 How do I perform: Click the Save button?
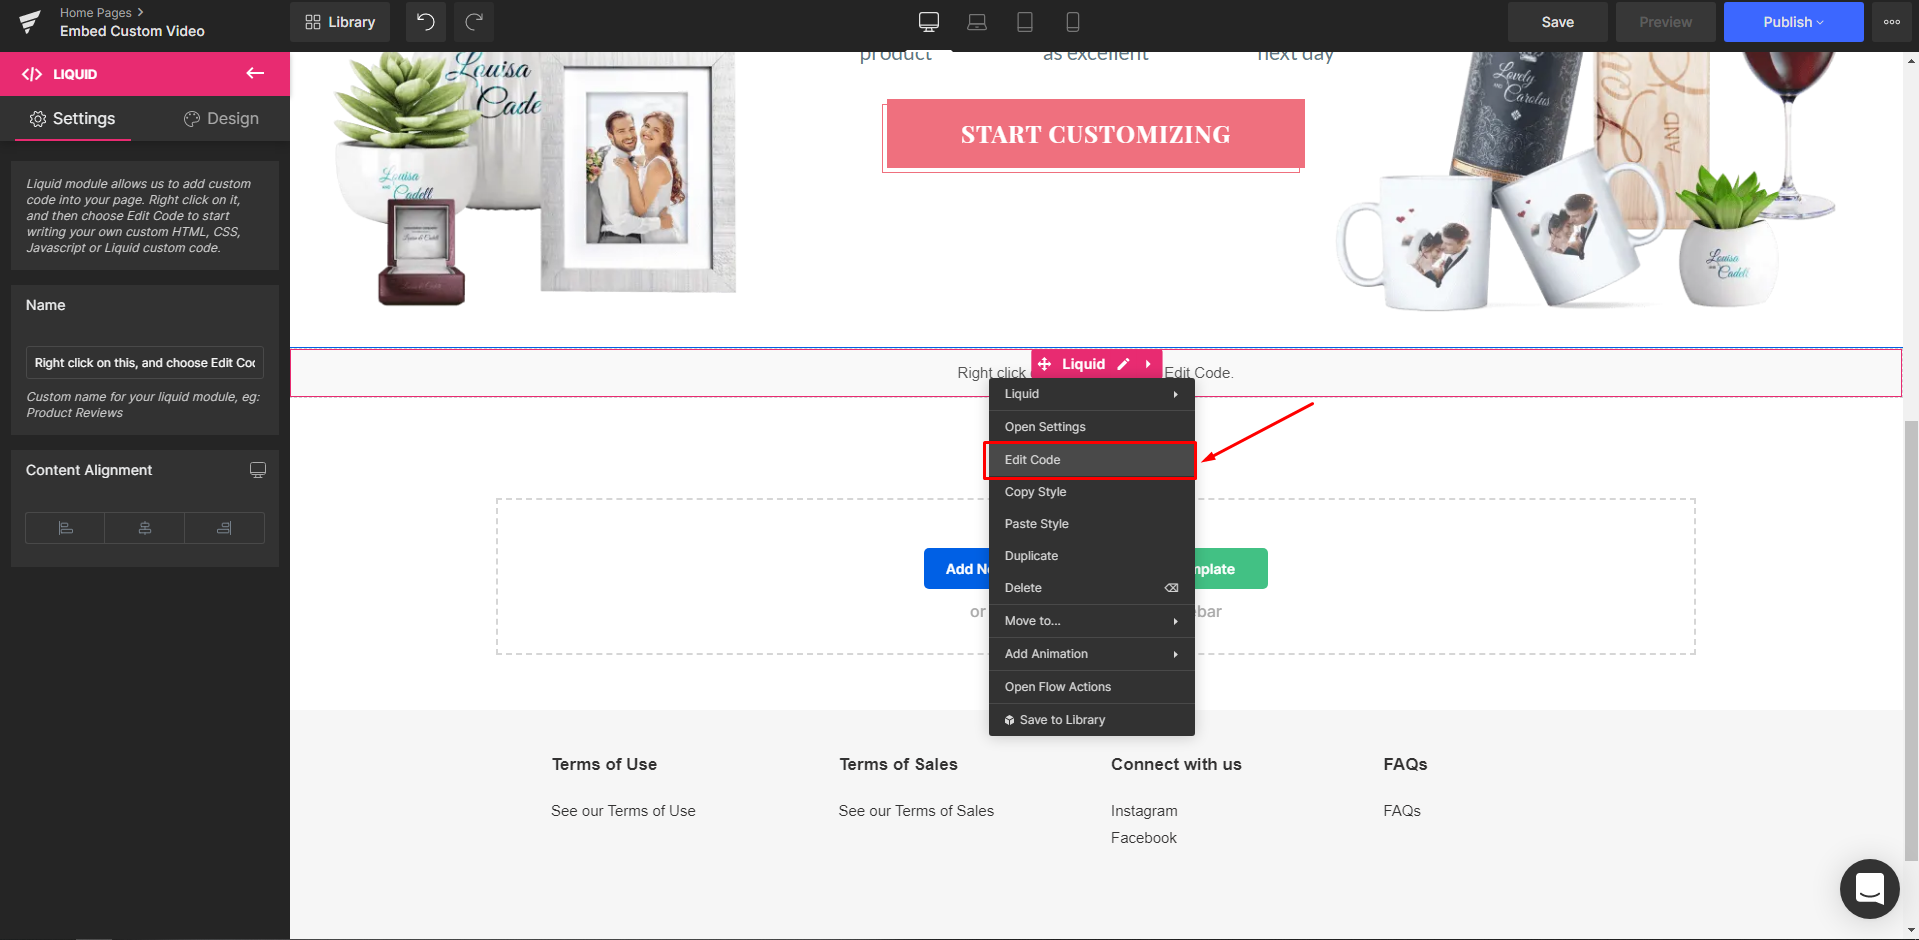pyautogui.click(x=1557, y=22)
